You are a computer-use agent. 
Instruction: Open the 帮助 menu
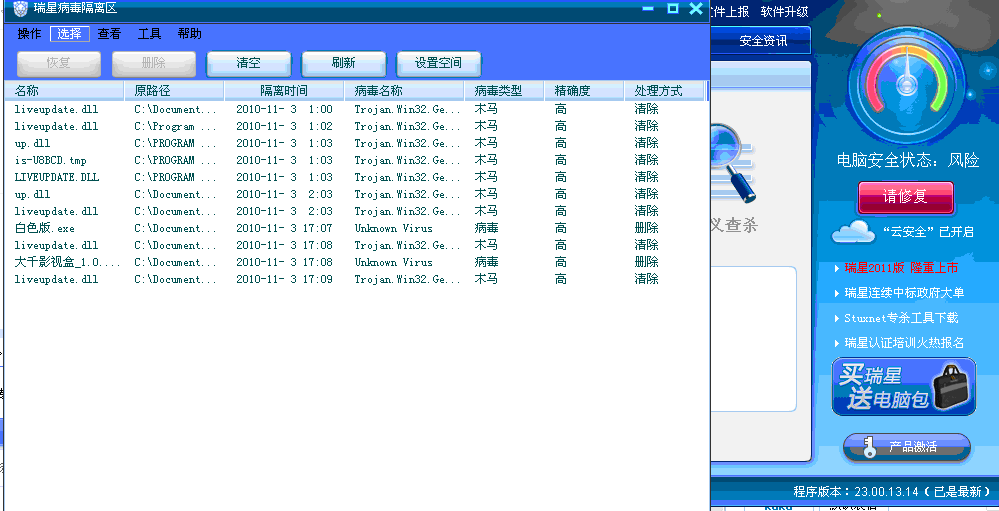click(x=189, y=34)
